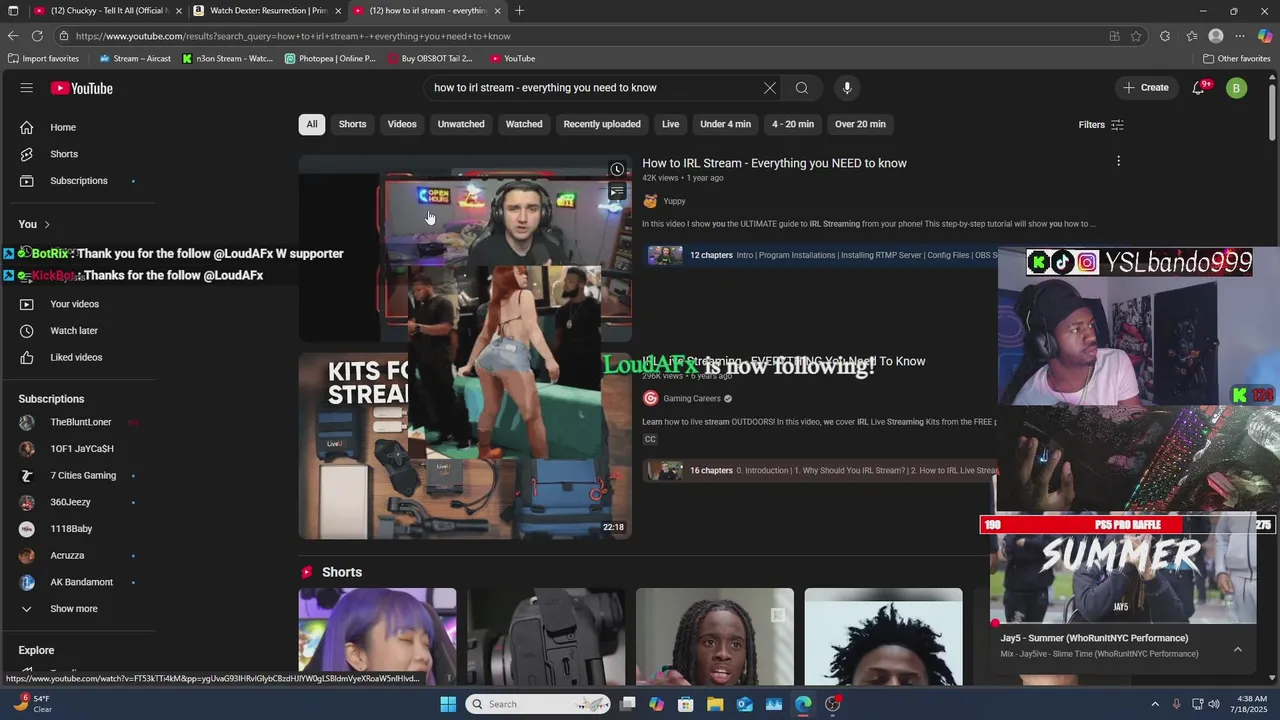
Task: Select the Over 20 min chip
Action: coord(860,125)
